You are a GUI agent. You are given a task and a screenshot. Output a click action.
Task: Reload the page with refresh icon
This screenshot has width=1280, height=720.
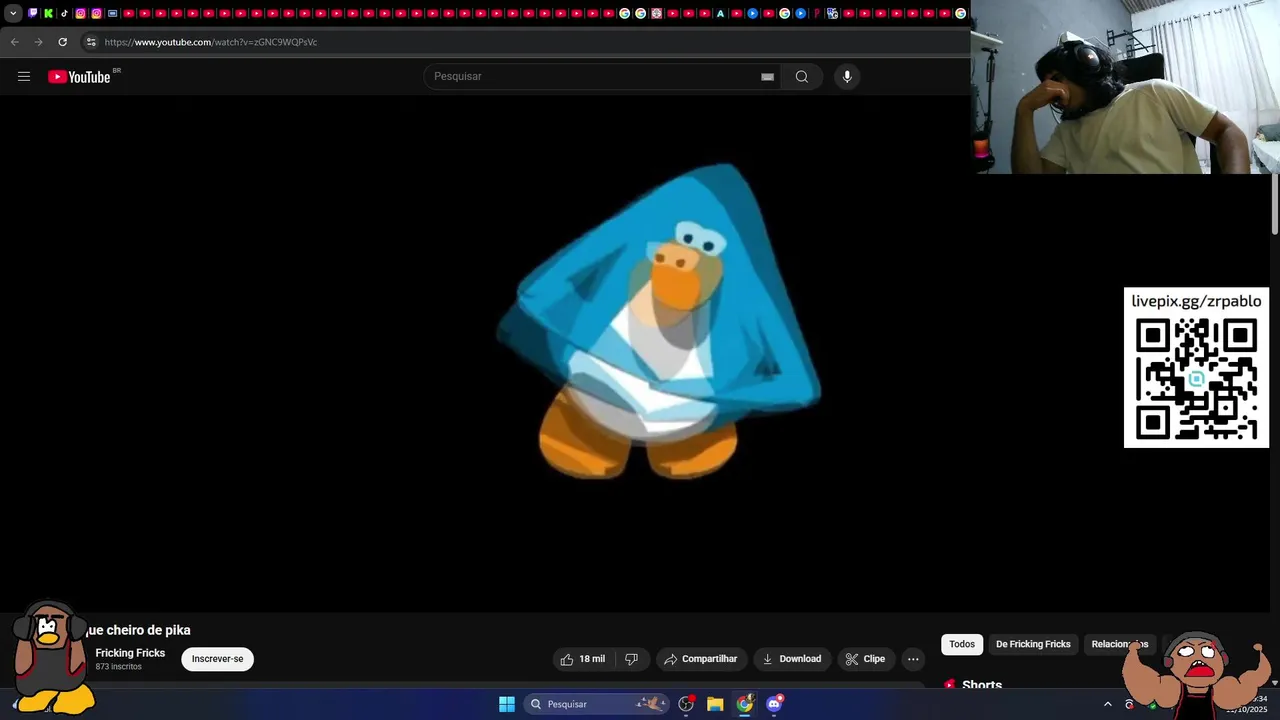coord(62,42)
